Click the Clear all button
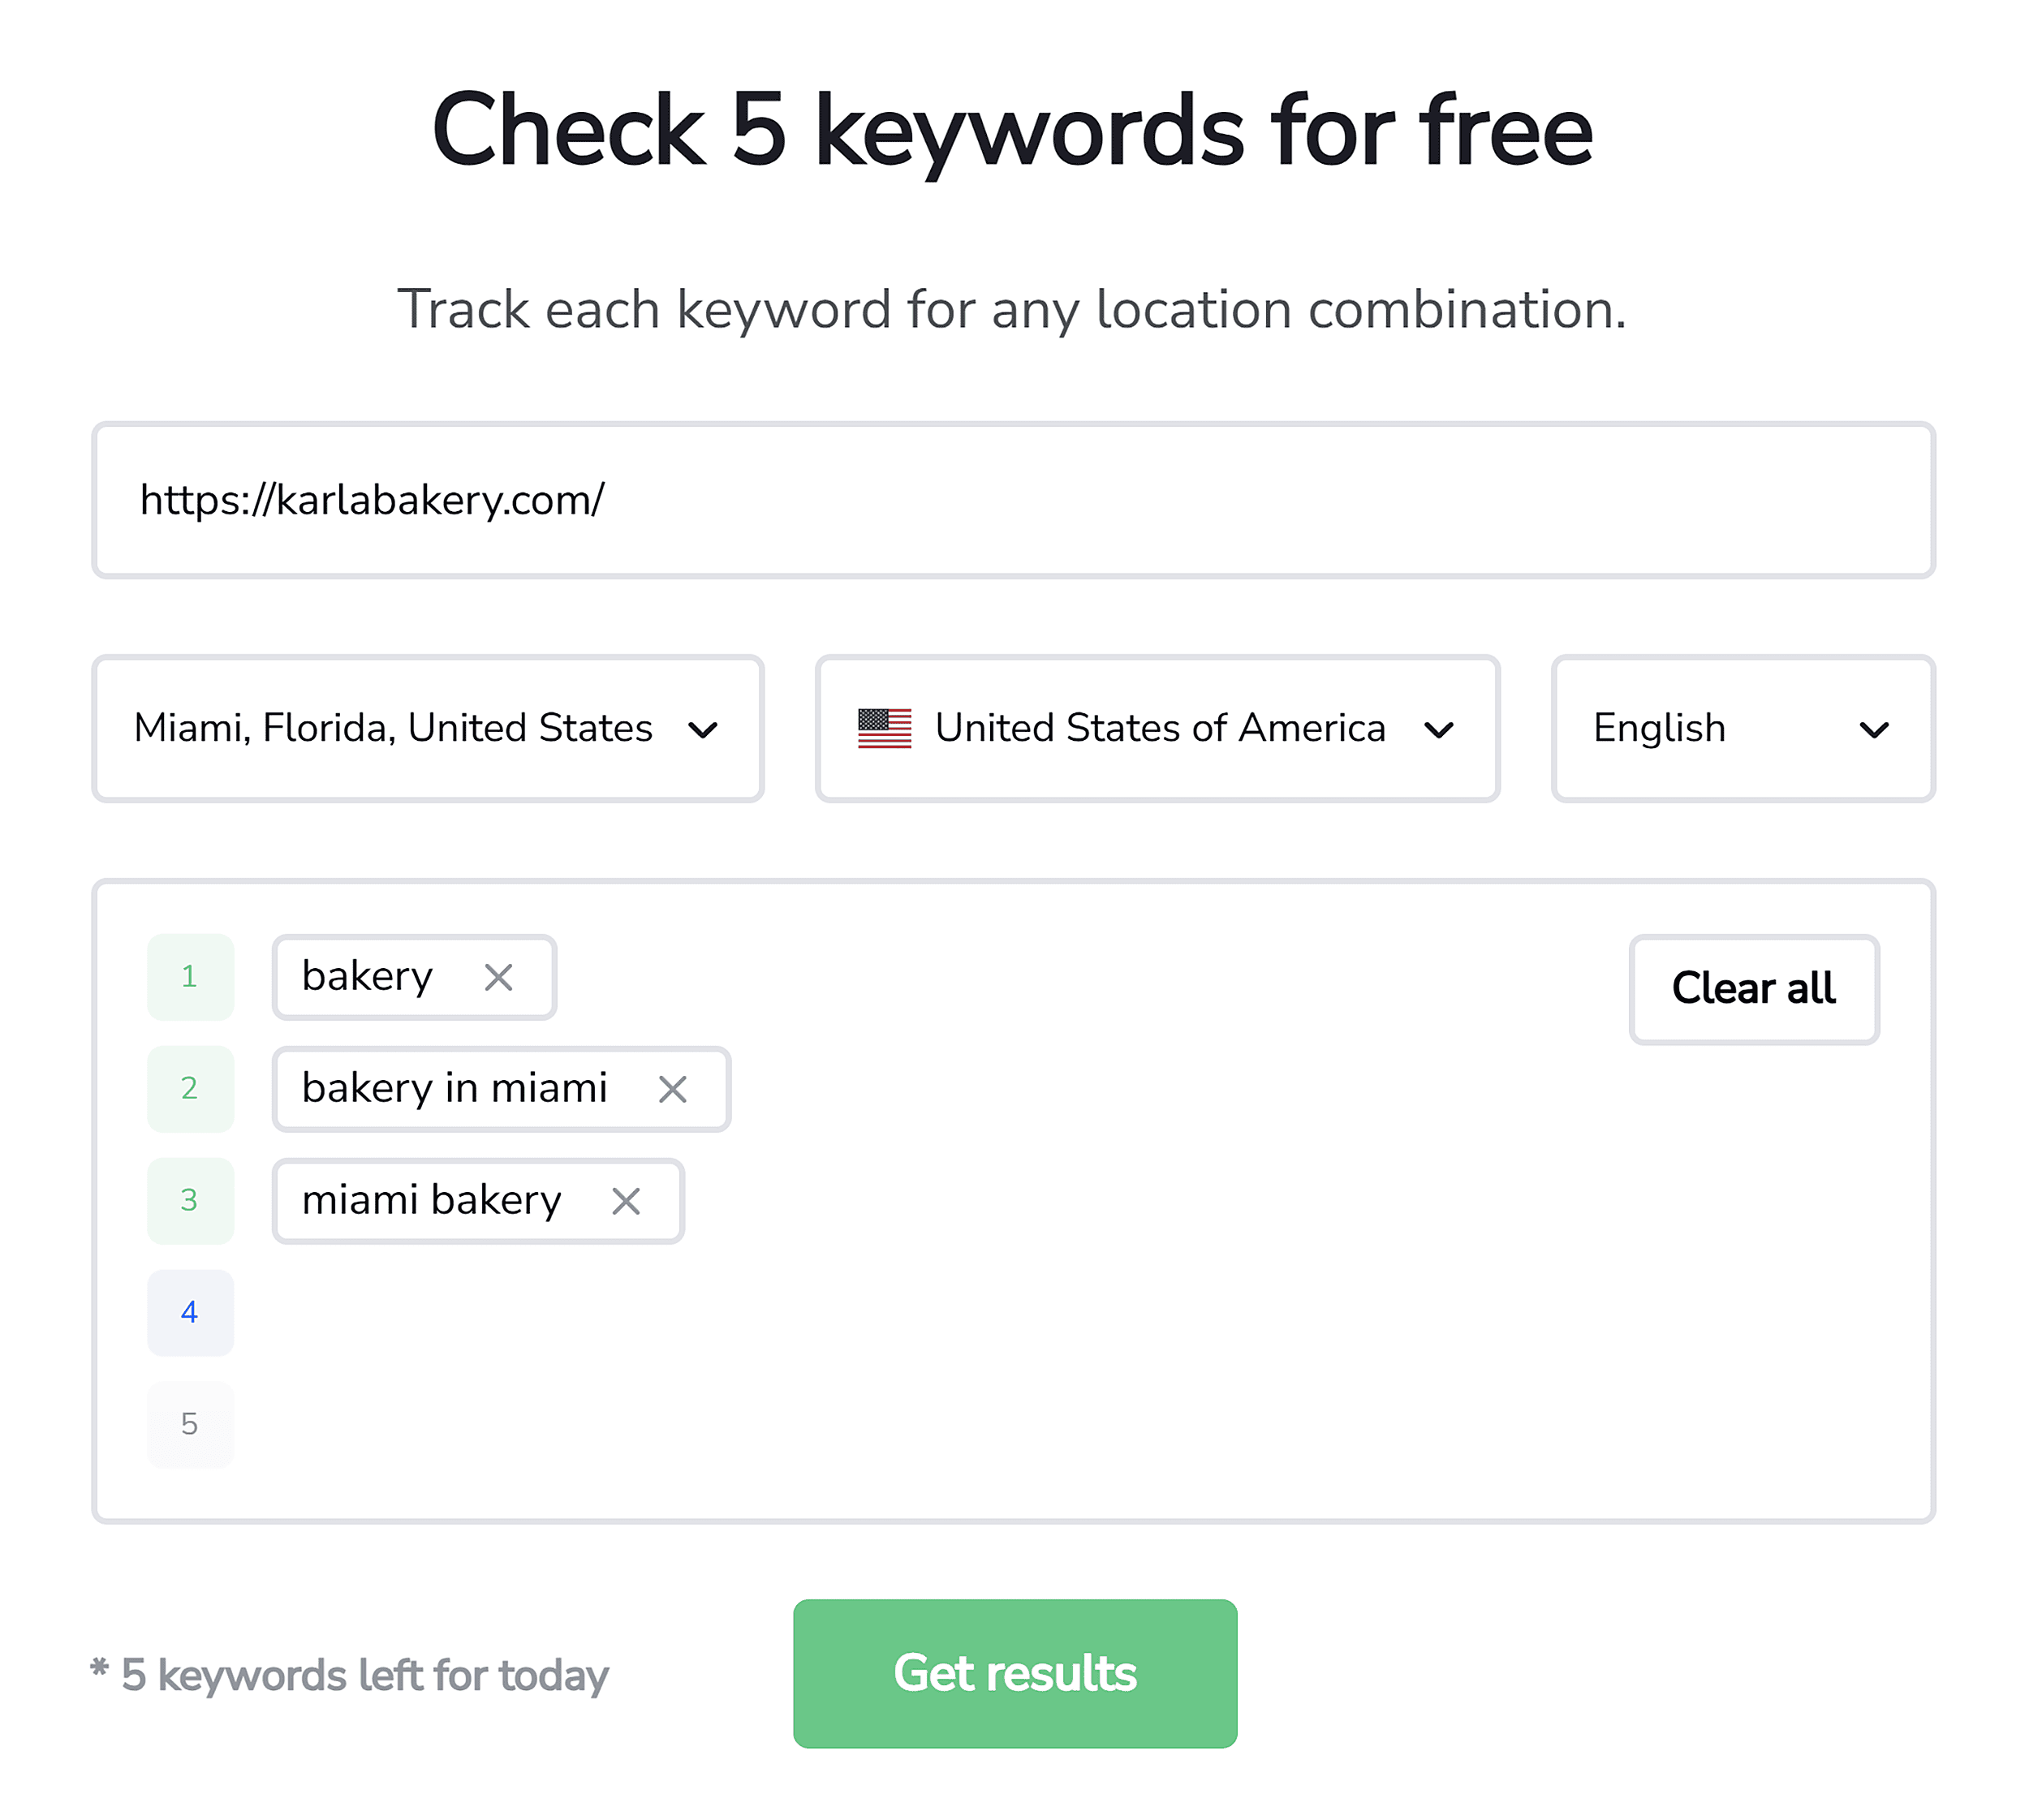 coord(1753,989)
